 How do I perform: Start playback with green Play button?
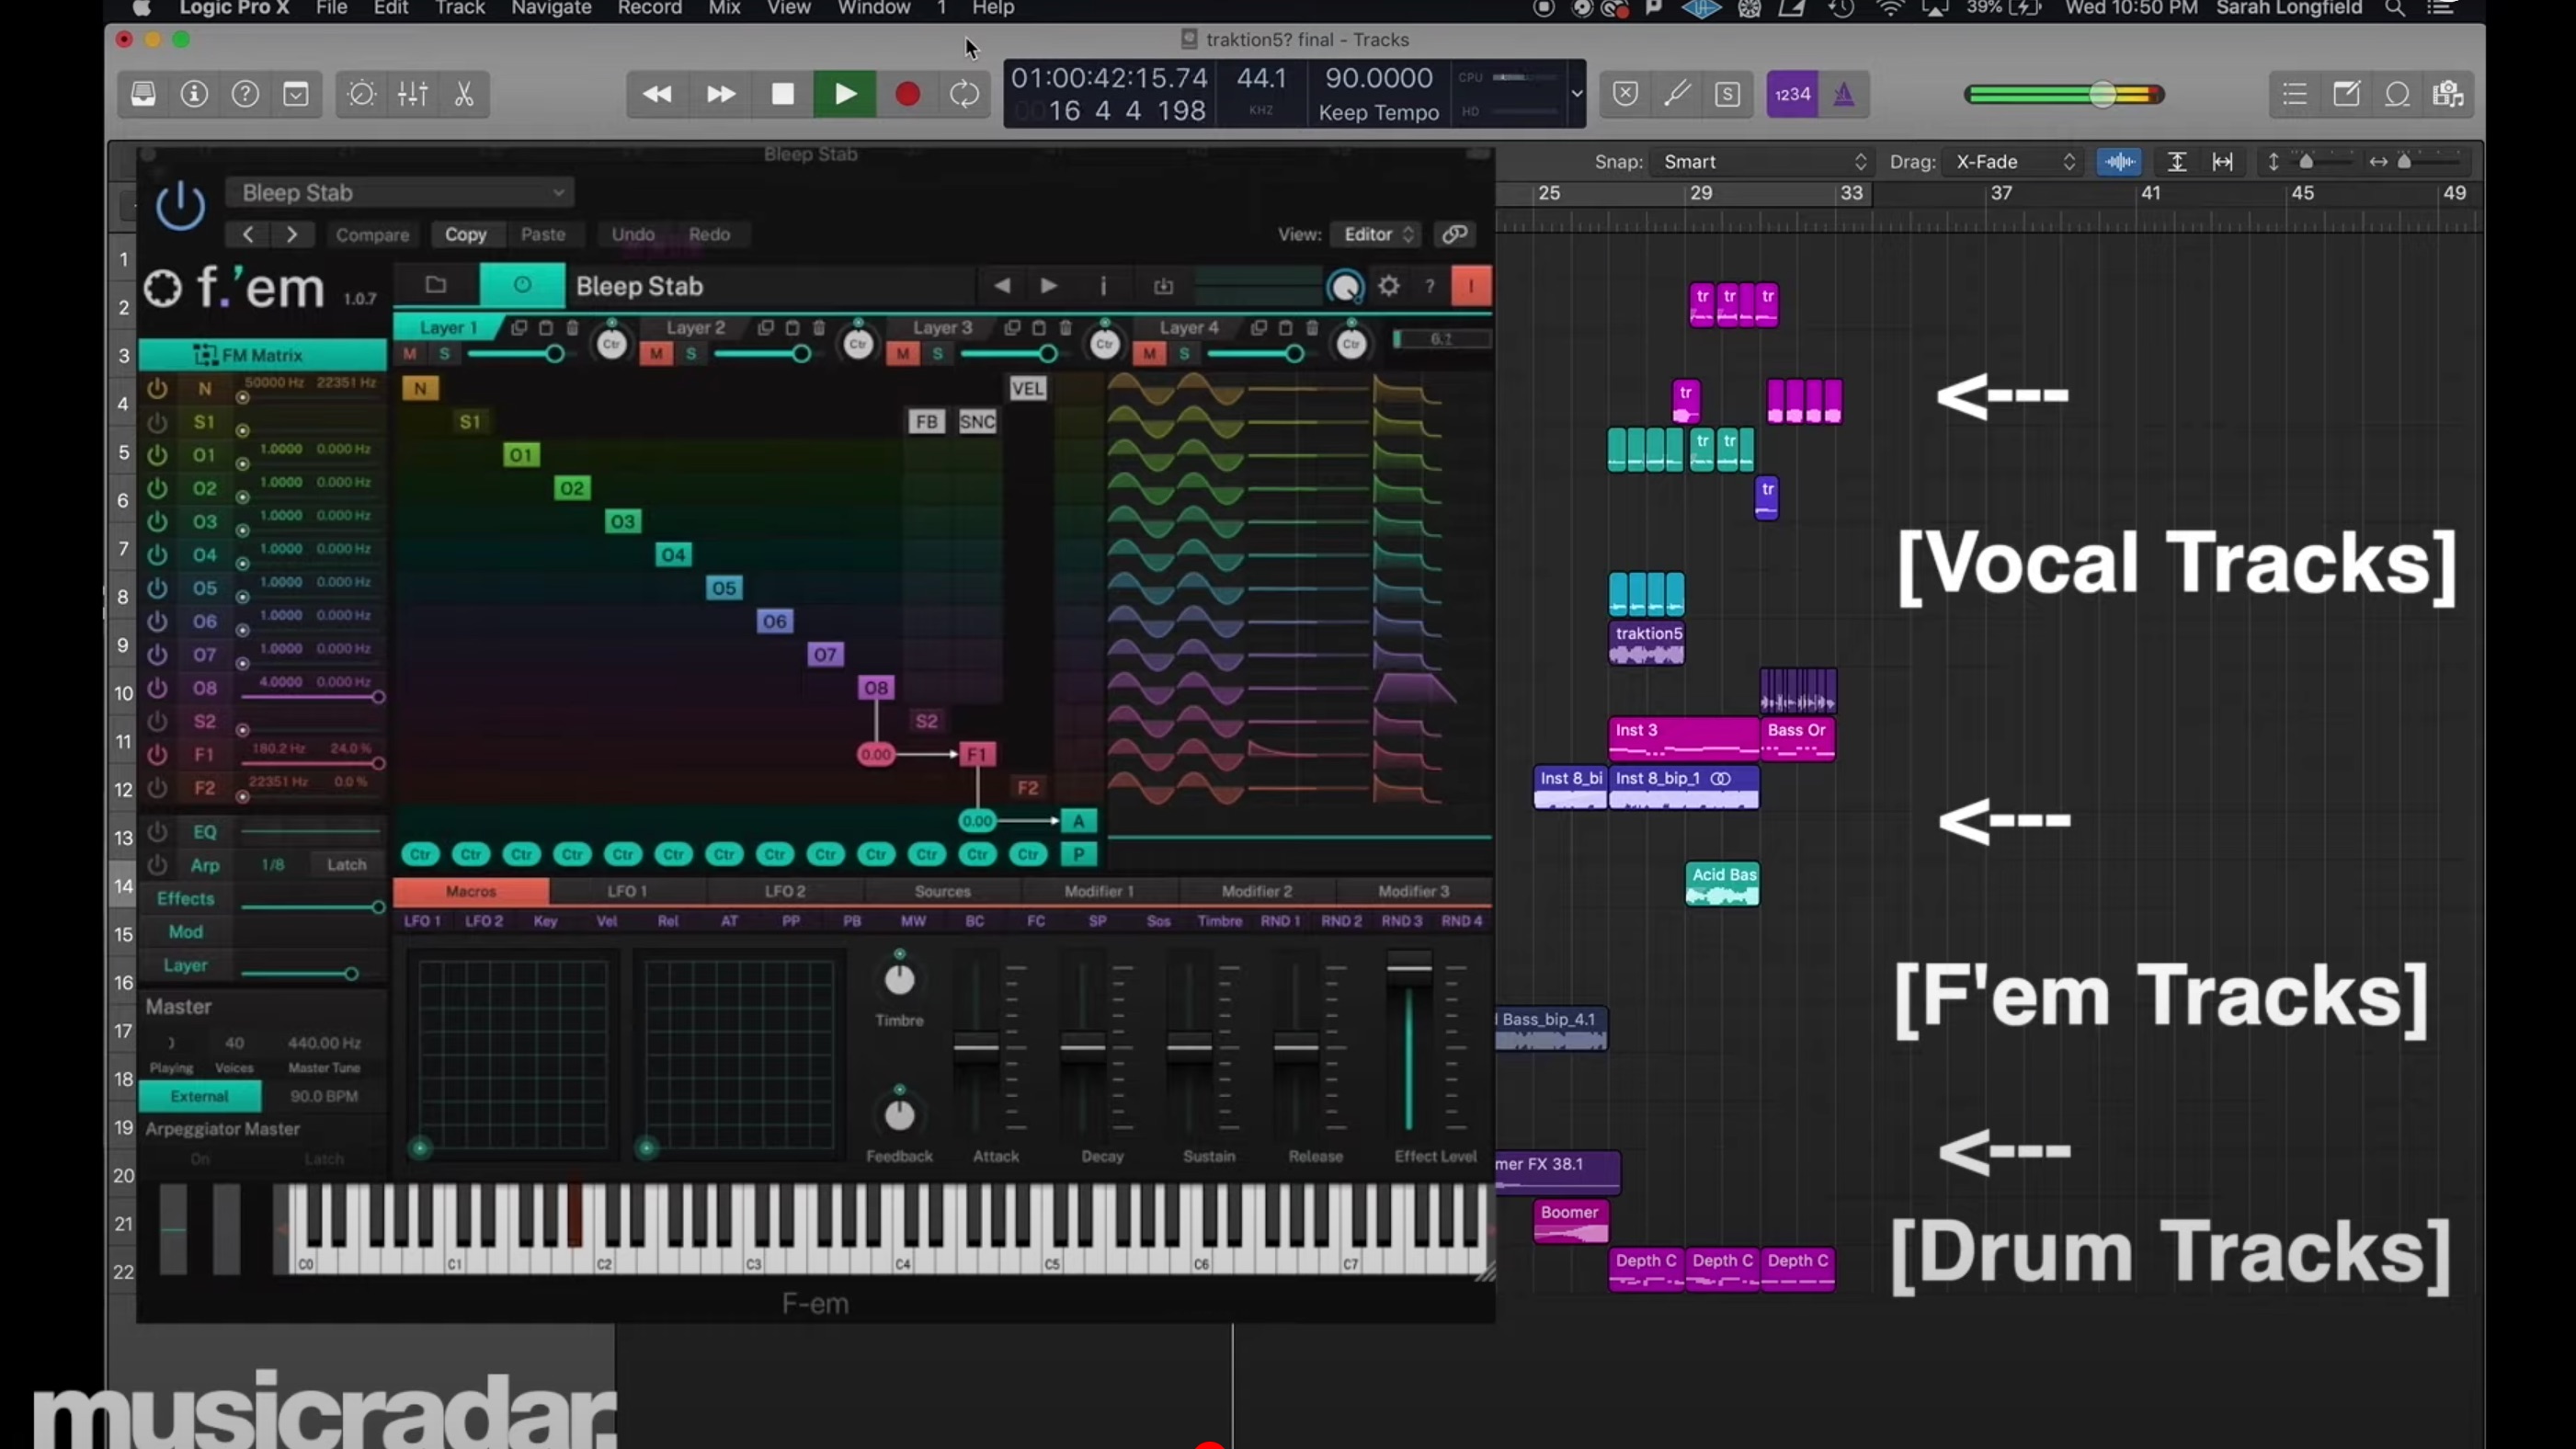coord(845,94)
